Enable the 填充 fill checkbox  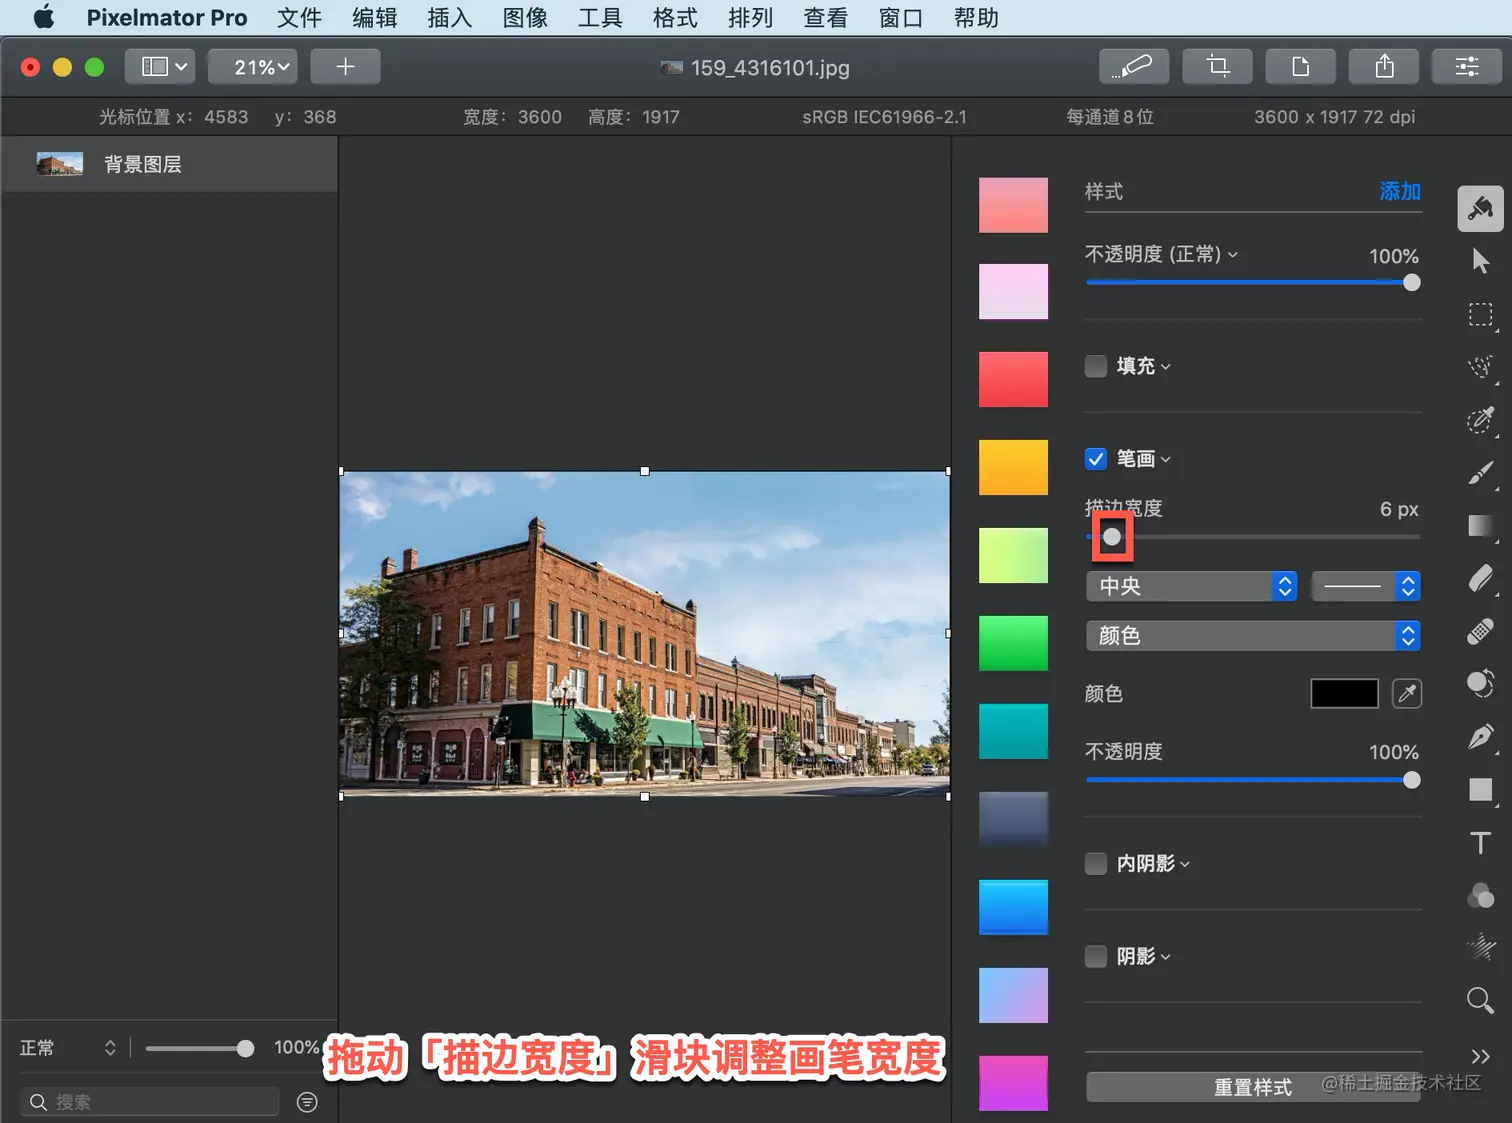(x=1096, y=366)
